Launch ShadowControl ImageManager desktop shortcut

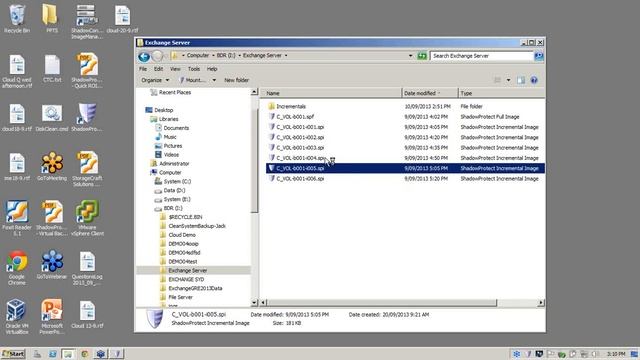tap(87, 22)
